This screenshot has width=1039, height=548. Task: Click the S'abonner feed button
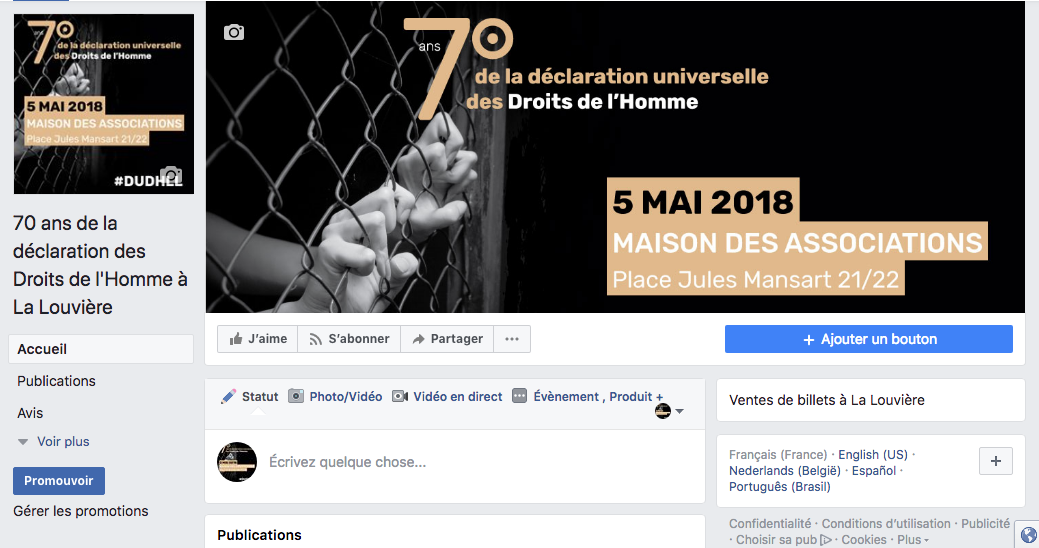click(x=349, y=339)
